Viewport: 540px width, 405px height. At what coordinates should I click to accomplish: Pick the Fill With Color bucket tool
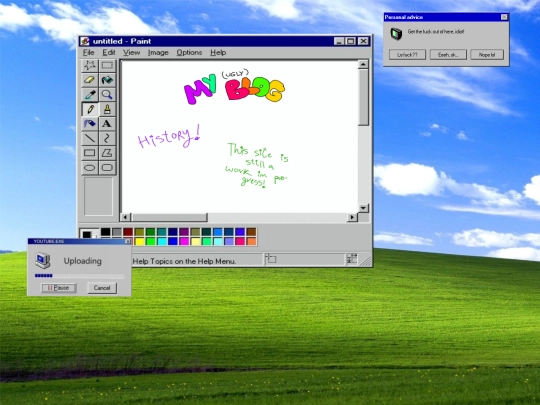pyautogui.click(x=107, y=80)
